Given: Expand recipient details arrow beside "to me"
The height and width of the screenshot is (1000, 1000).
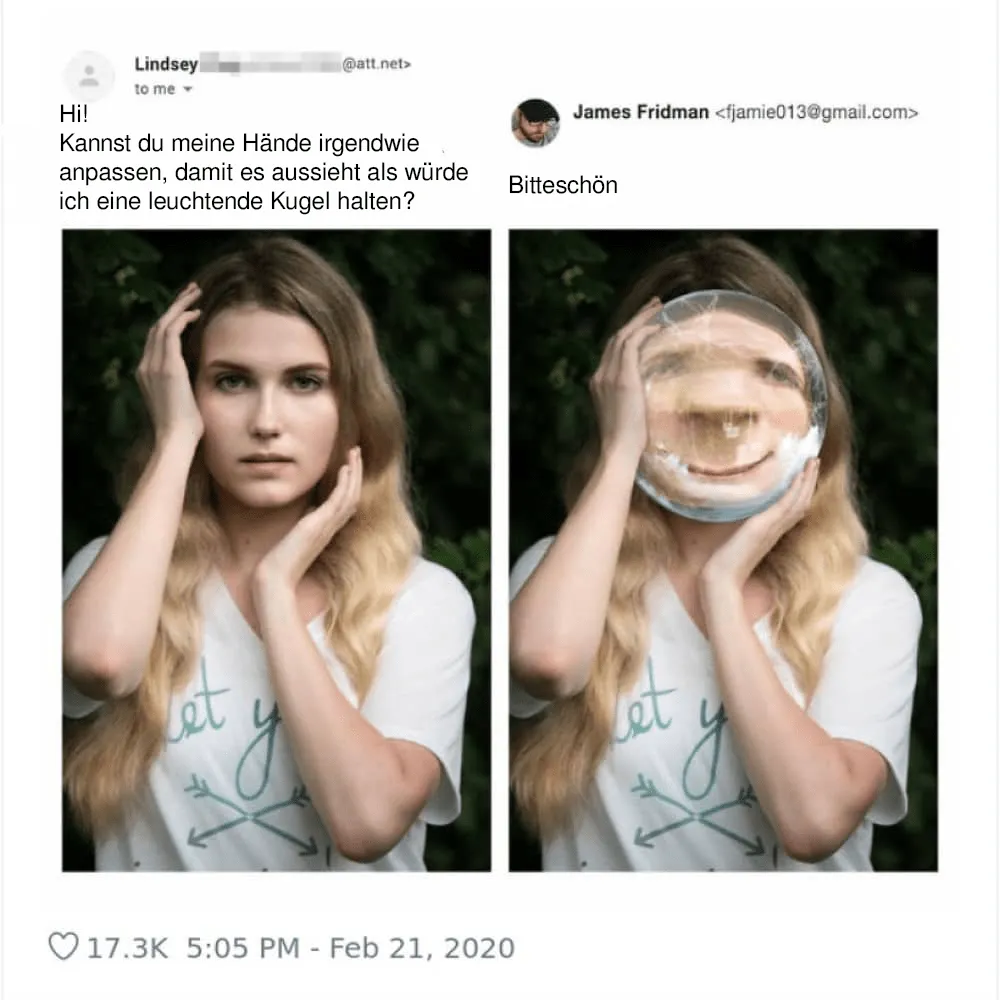Looking at the screenshot, I should coord(188,89).
